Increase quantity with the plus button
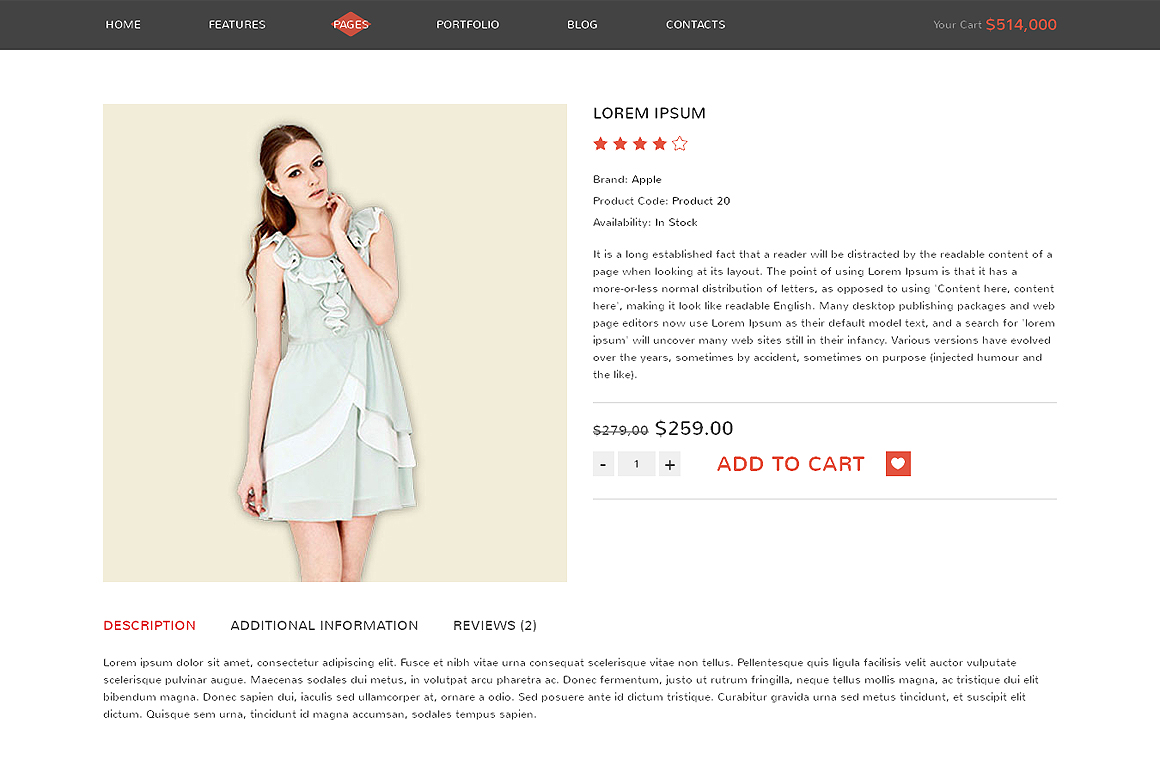 click(x=669, y=463)
